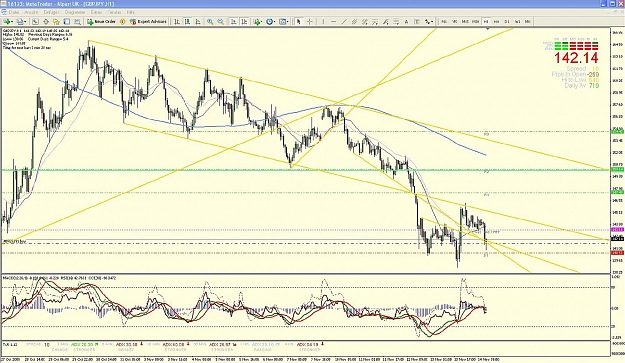Toggle the Data Window crosshair-circle icon
Image resolution: width=625 pixels, height=363 pixels.
coord(46,22)
